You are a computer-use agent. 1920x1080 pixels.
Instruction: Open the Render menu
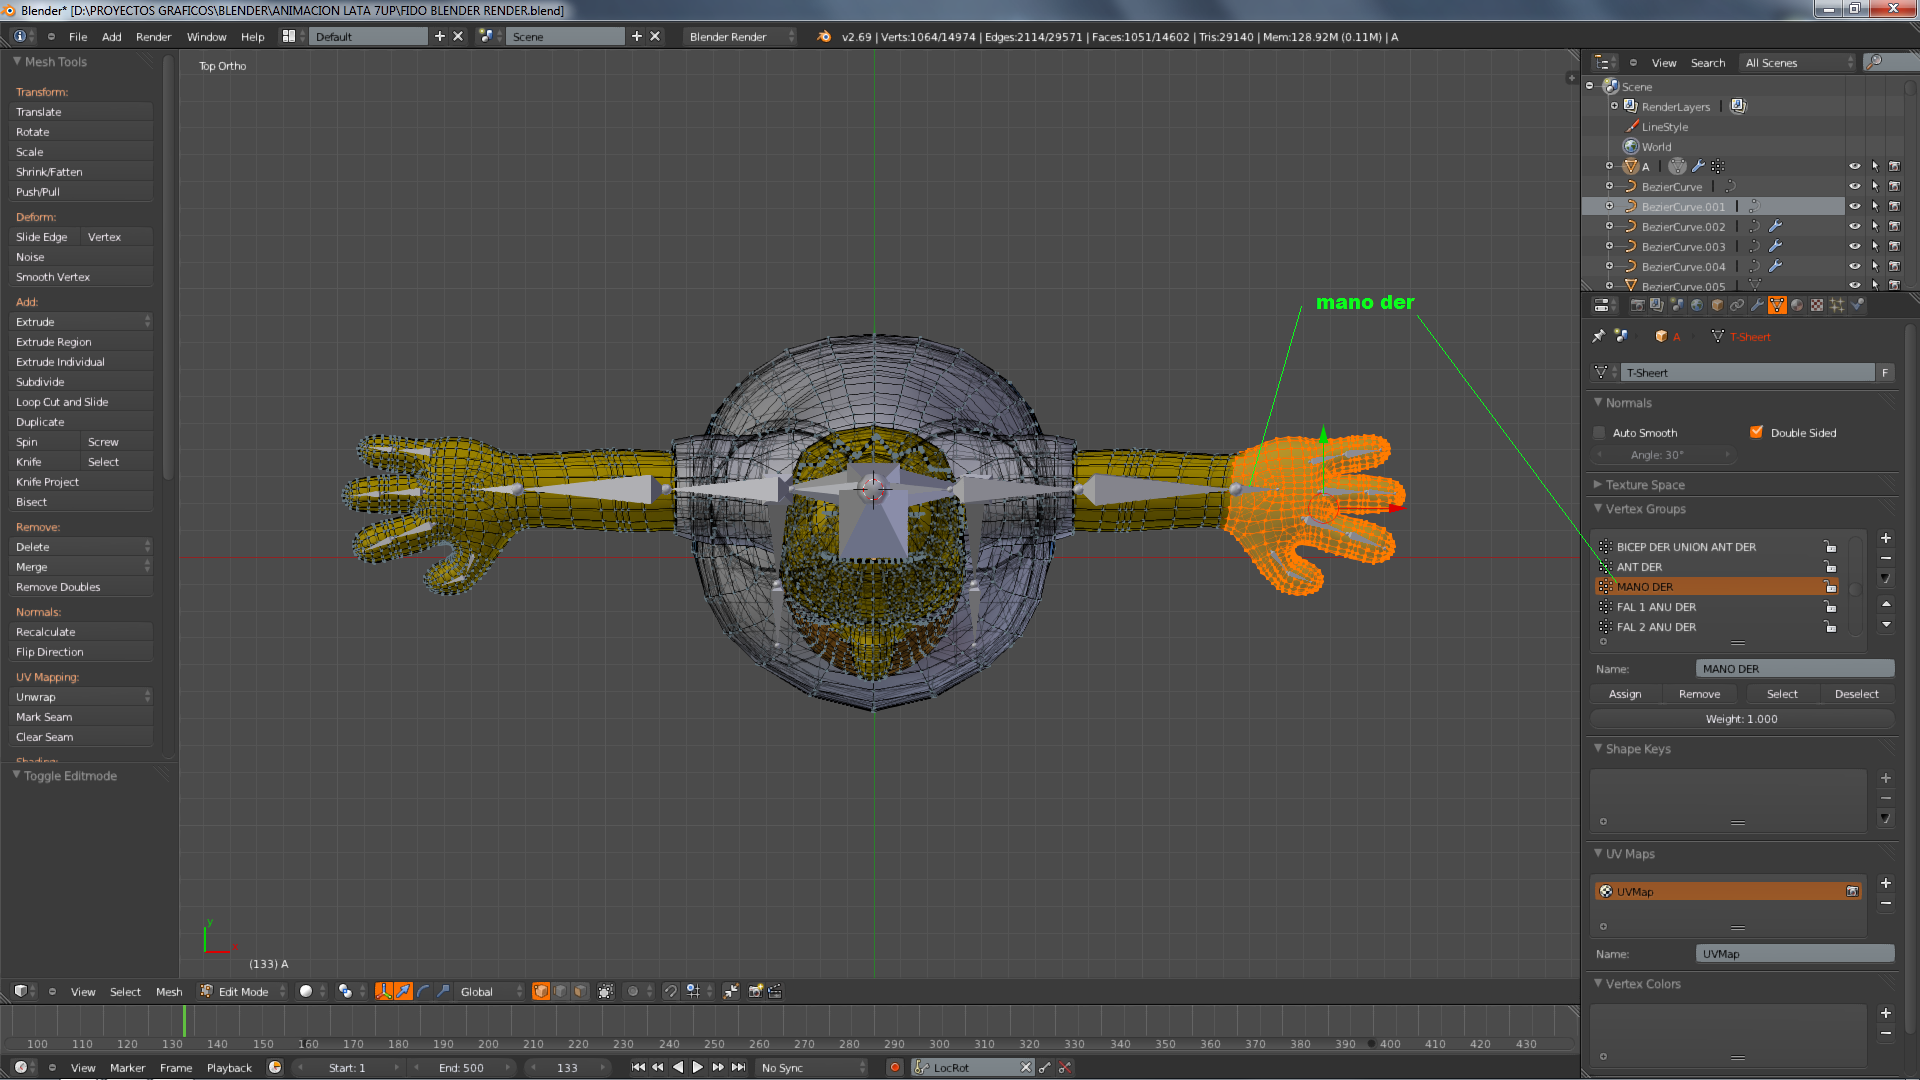tap(153, 37)
